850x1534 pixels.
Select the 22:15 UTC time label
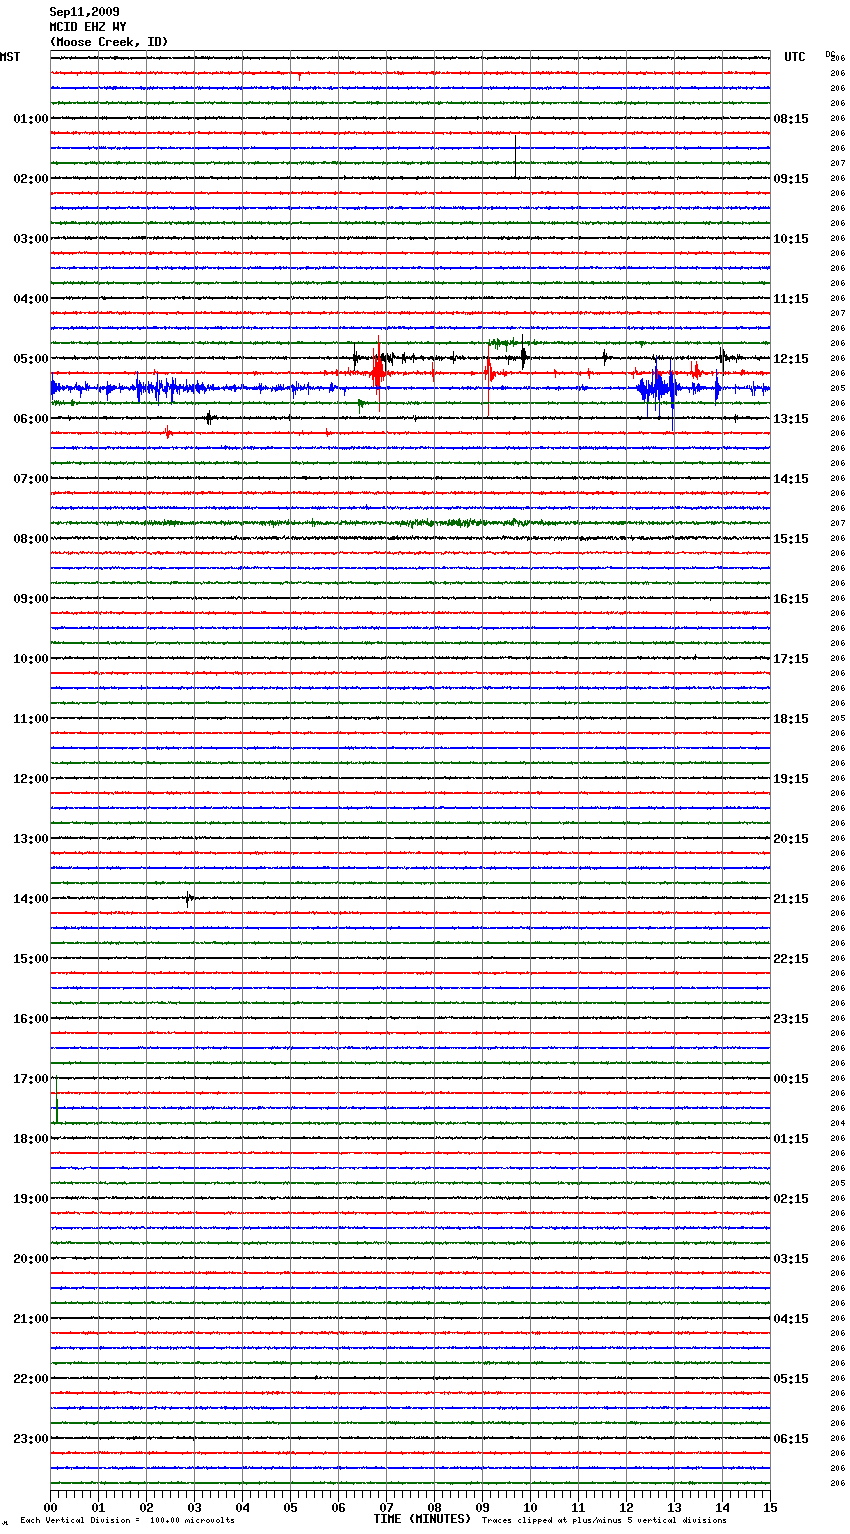click(x=791, y=959)
